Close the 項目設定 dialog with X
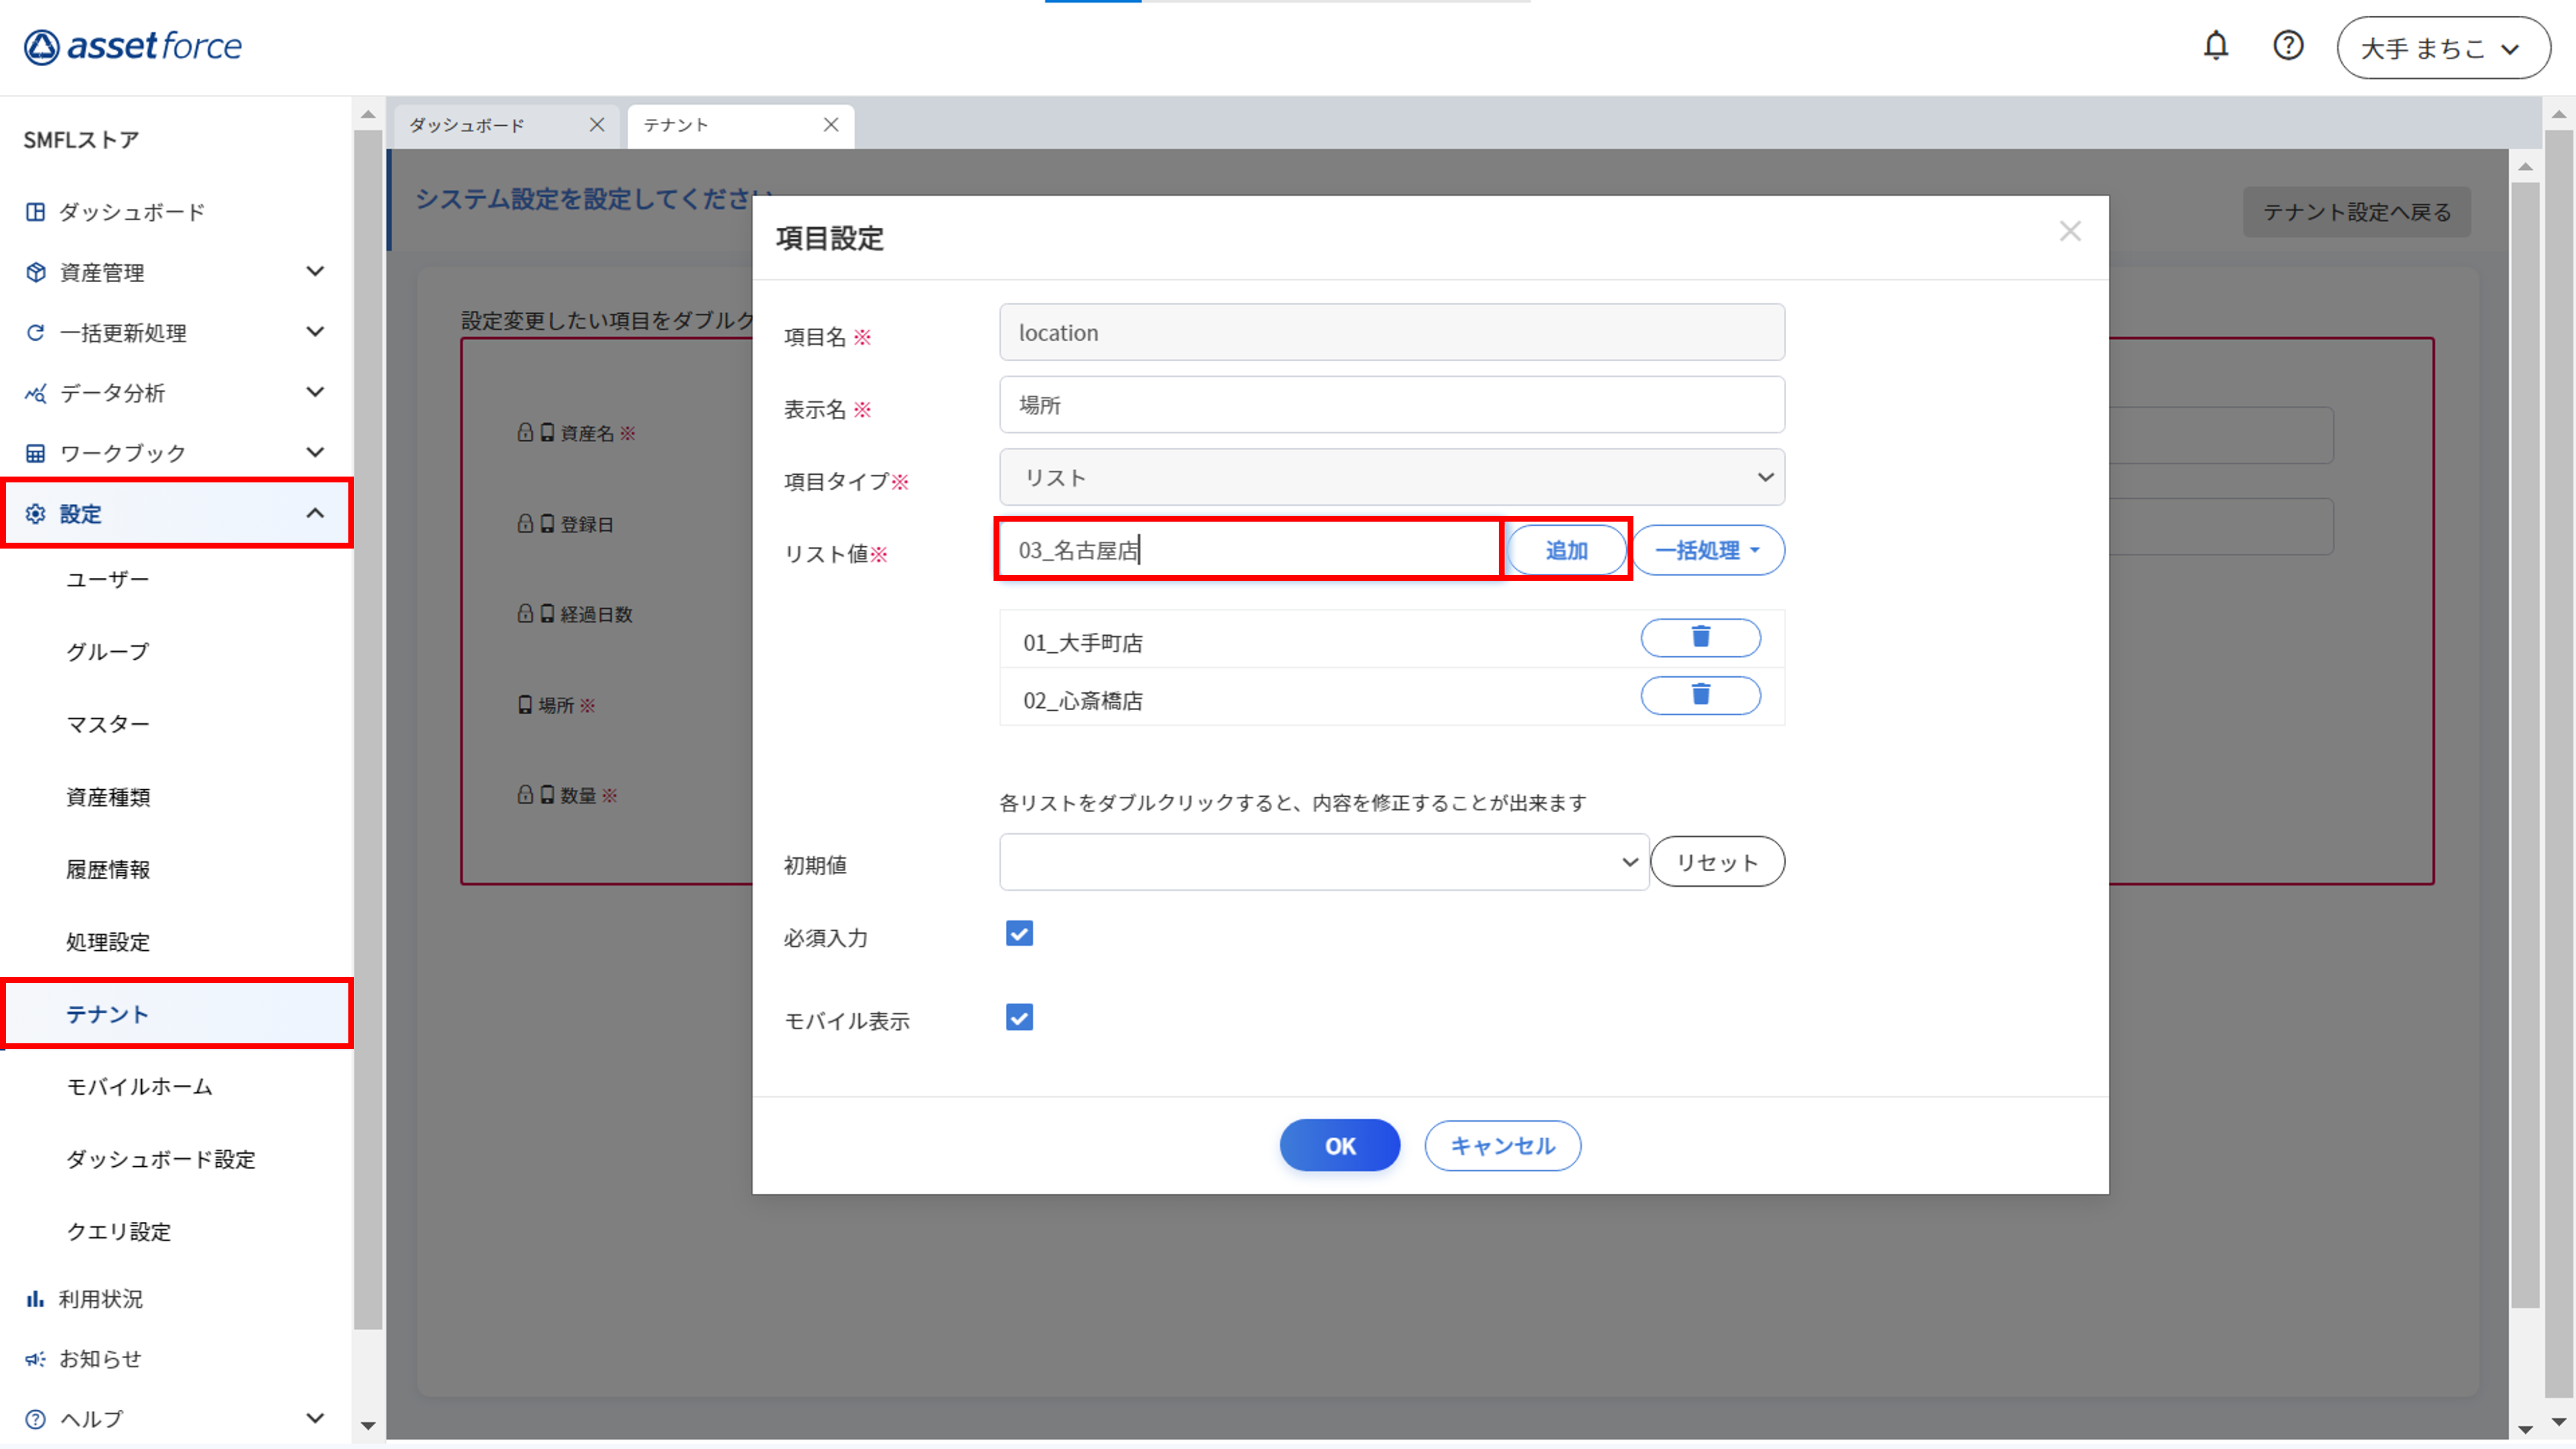The height and width of the screenshot is (1449, 2576). (x=2069, y=232)
